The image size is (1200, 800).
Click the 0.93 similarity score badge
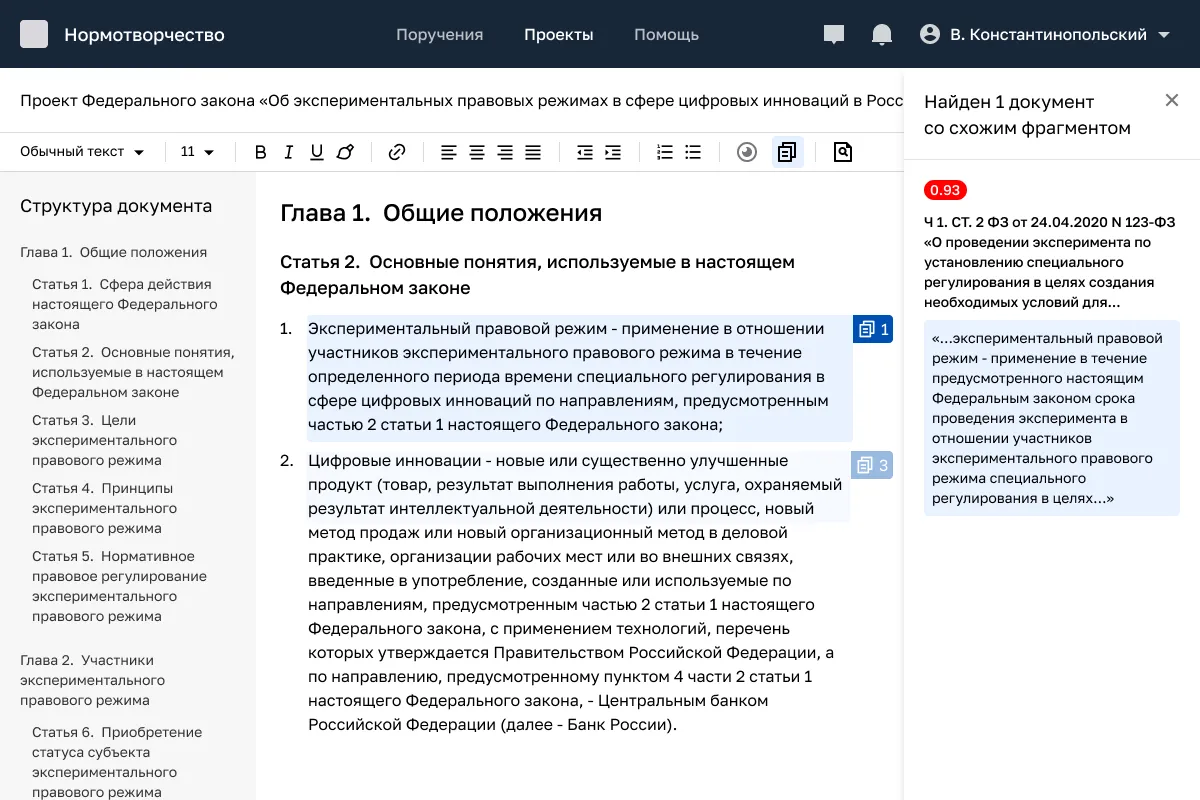pyautogui.click(x=945, y=190)
